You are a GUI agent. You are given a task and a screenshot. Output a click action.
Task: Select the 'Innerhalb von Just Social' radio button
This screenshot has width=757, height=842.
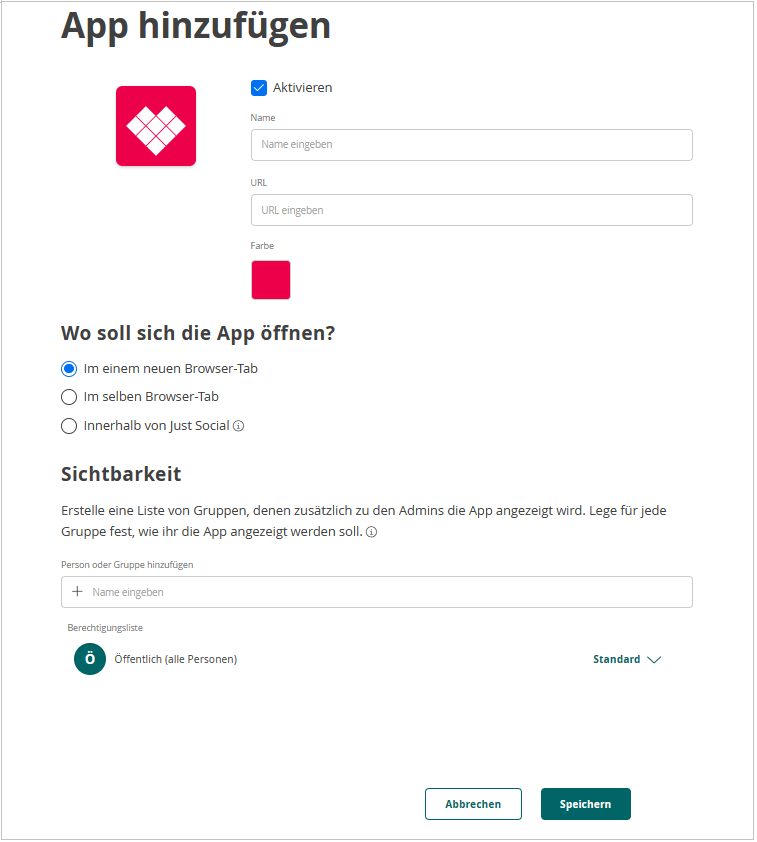(x=69, y=426)
